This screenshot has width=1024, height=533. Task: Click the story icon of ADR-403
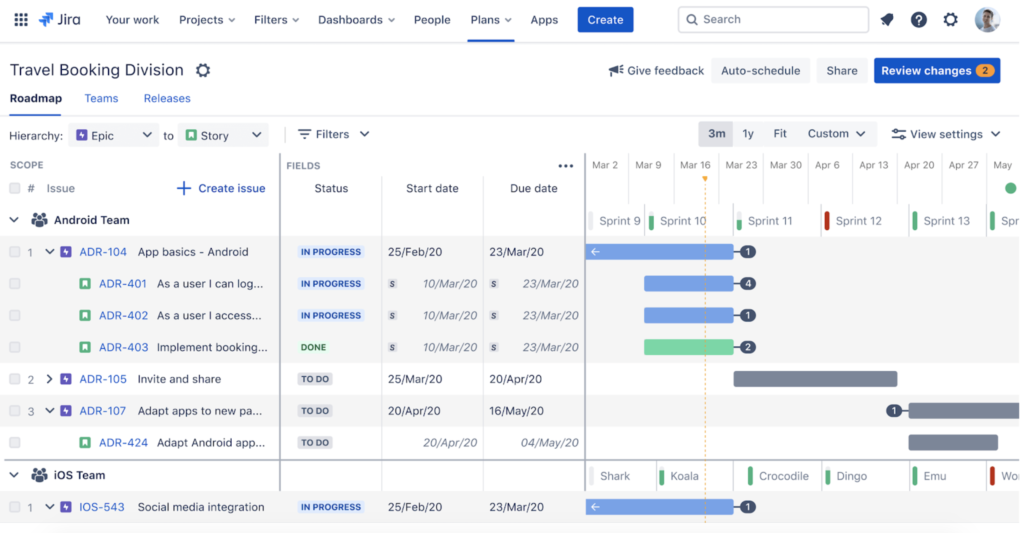click(x=85, y=347)
